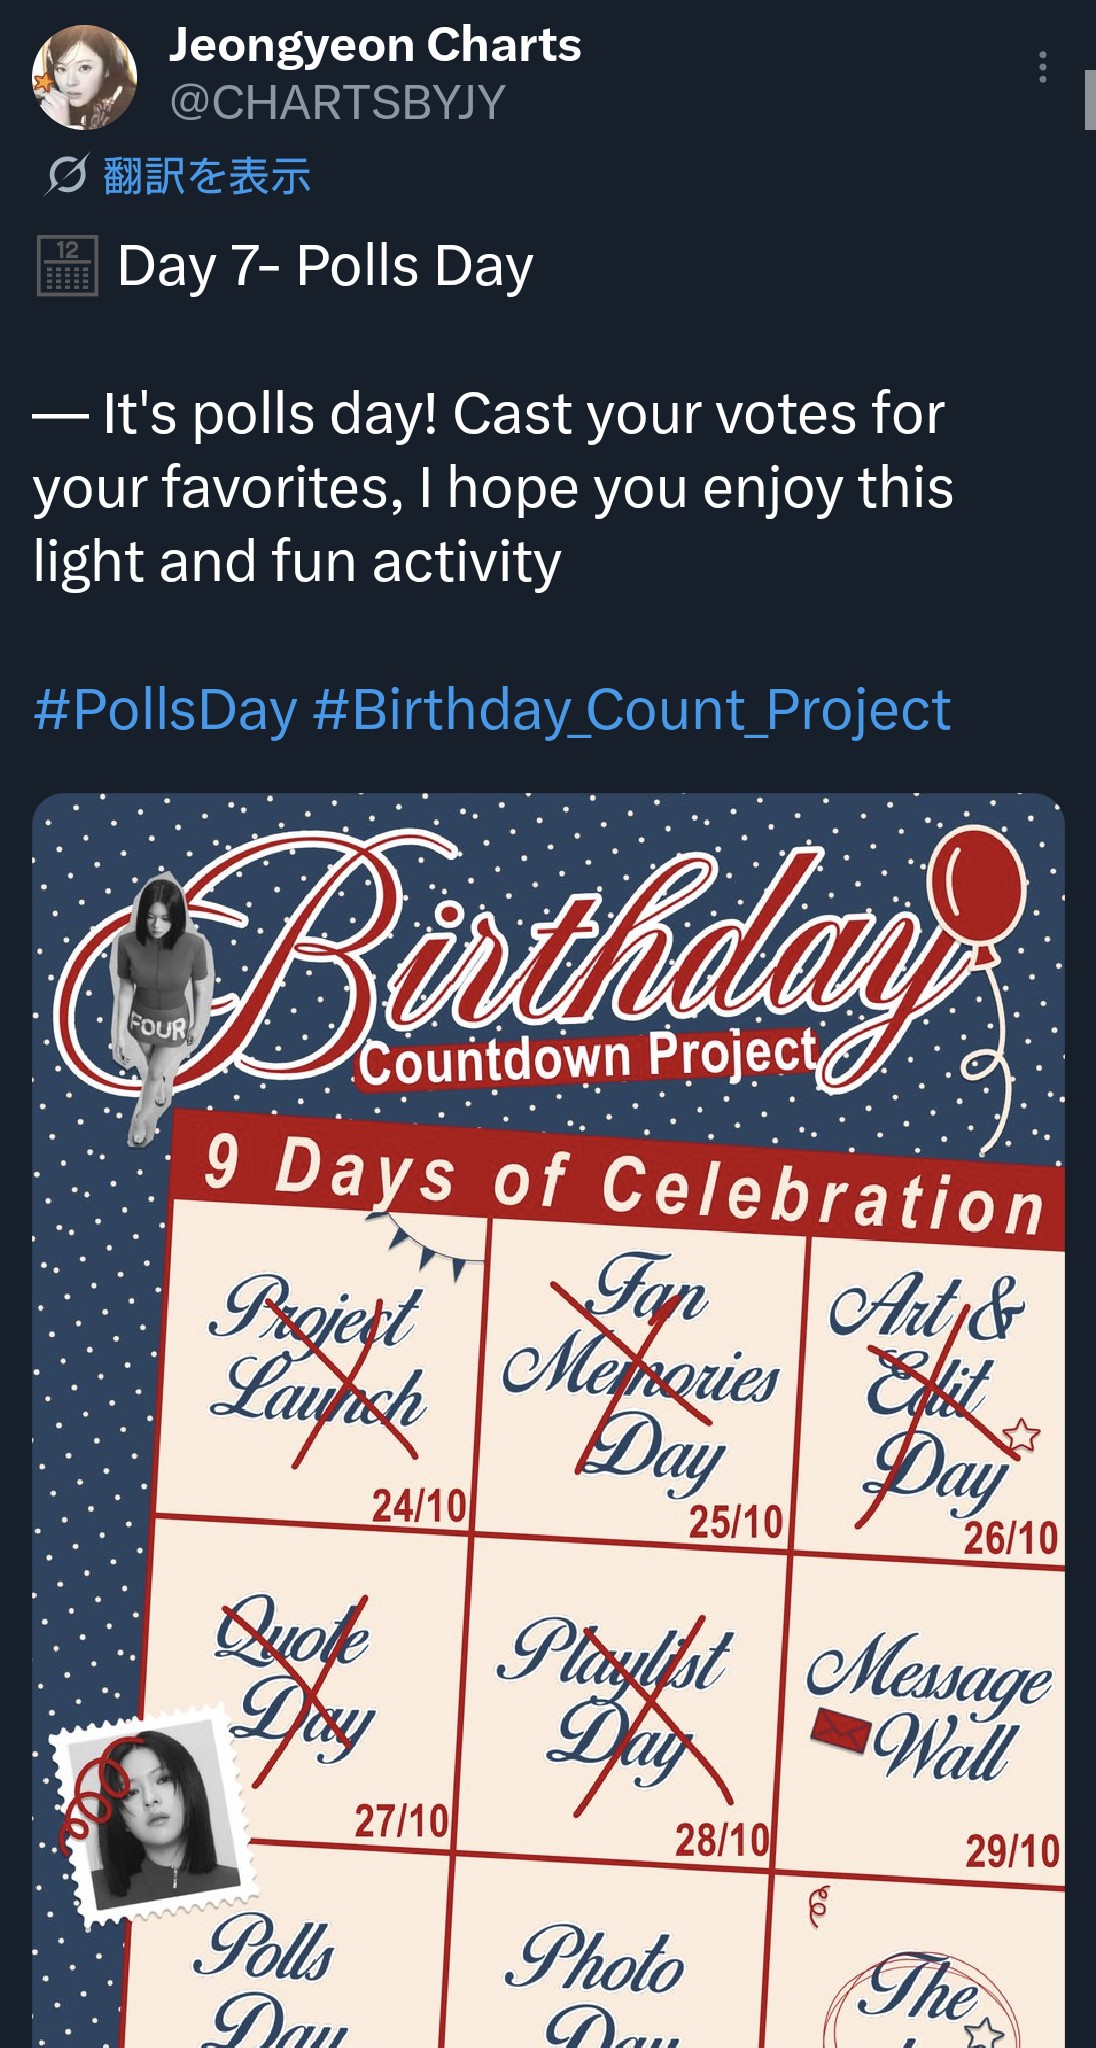The image size is (1096, 2048).
Task: Click the small star beside Art & Edit Day
Action: coord(1021,1436)
